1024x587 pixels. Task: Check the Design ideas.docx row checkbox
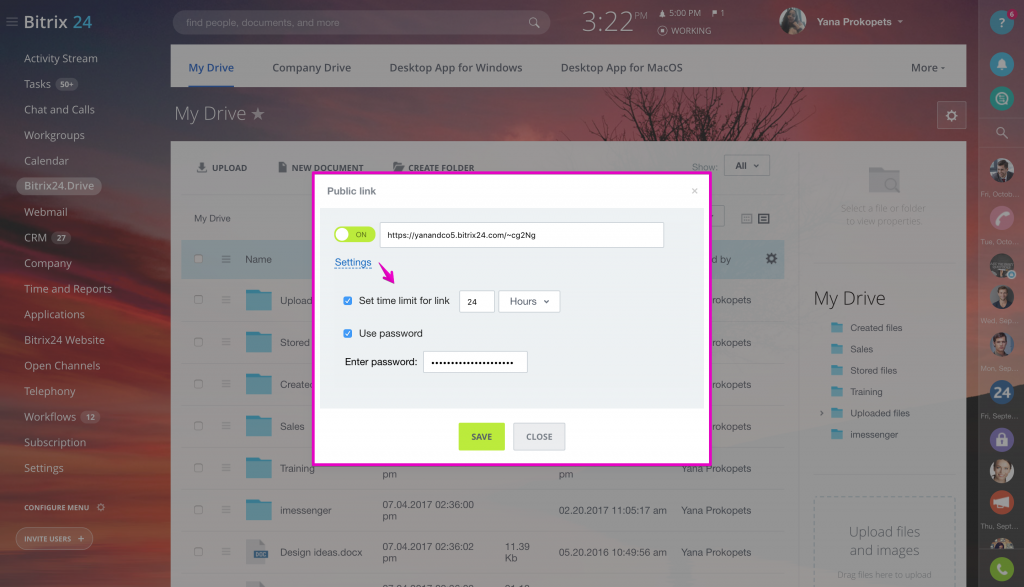(x=199, y=552)
